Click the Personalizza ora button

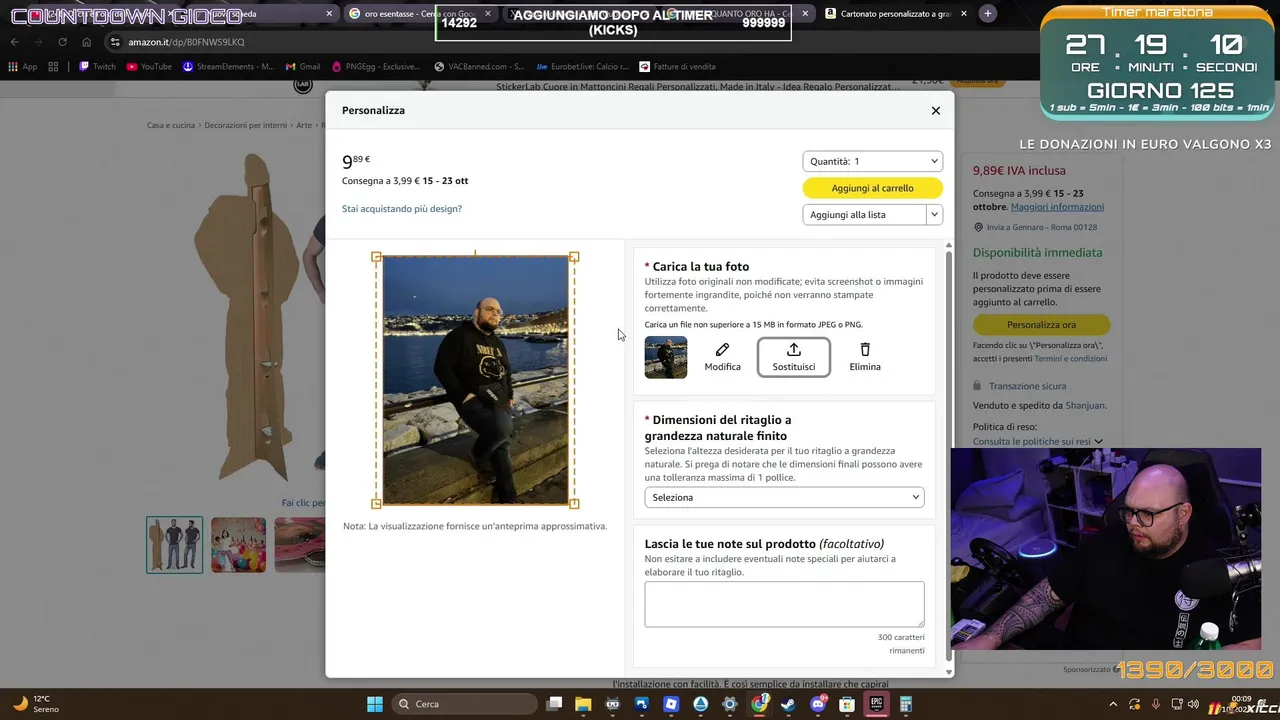point(1041,325)
